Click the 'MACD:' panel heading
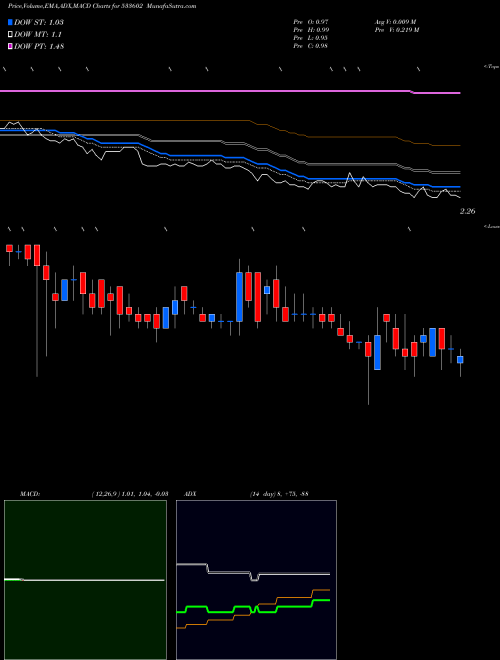The image size is (500, 660). click(x=30, y=494)
